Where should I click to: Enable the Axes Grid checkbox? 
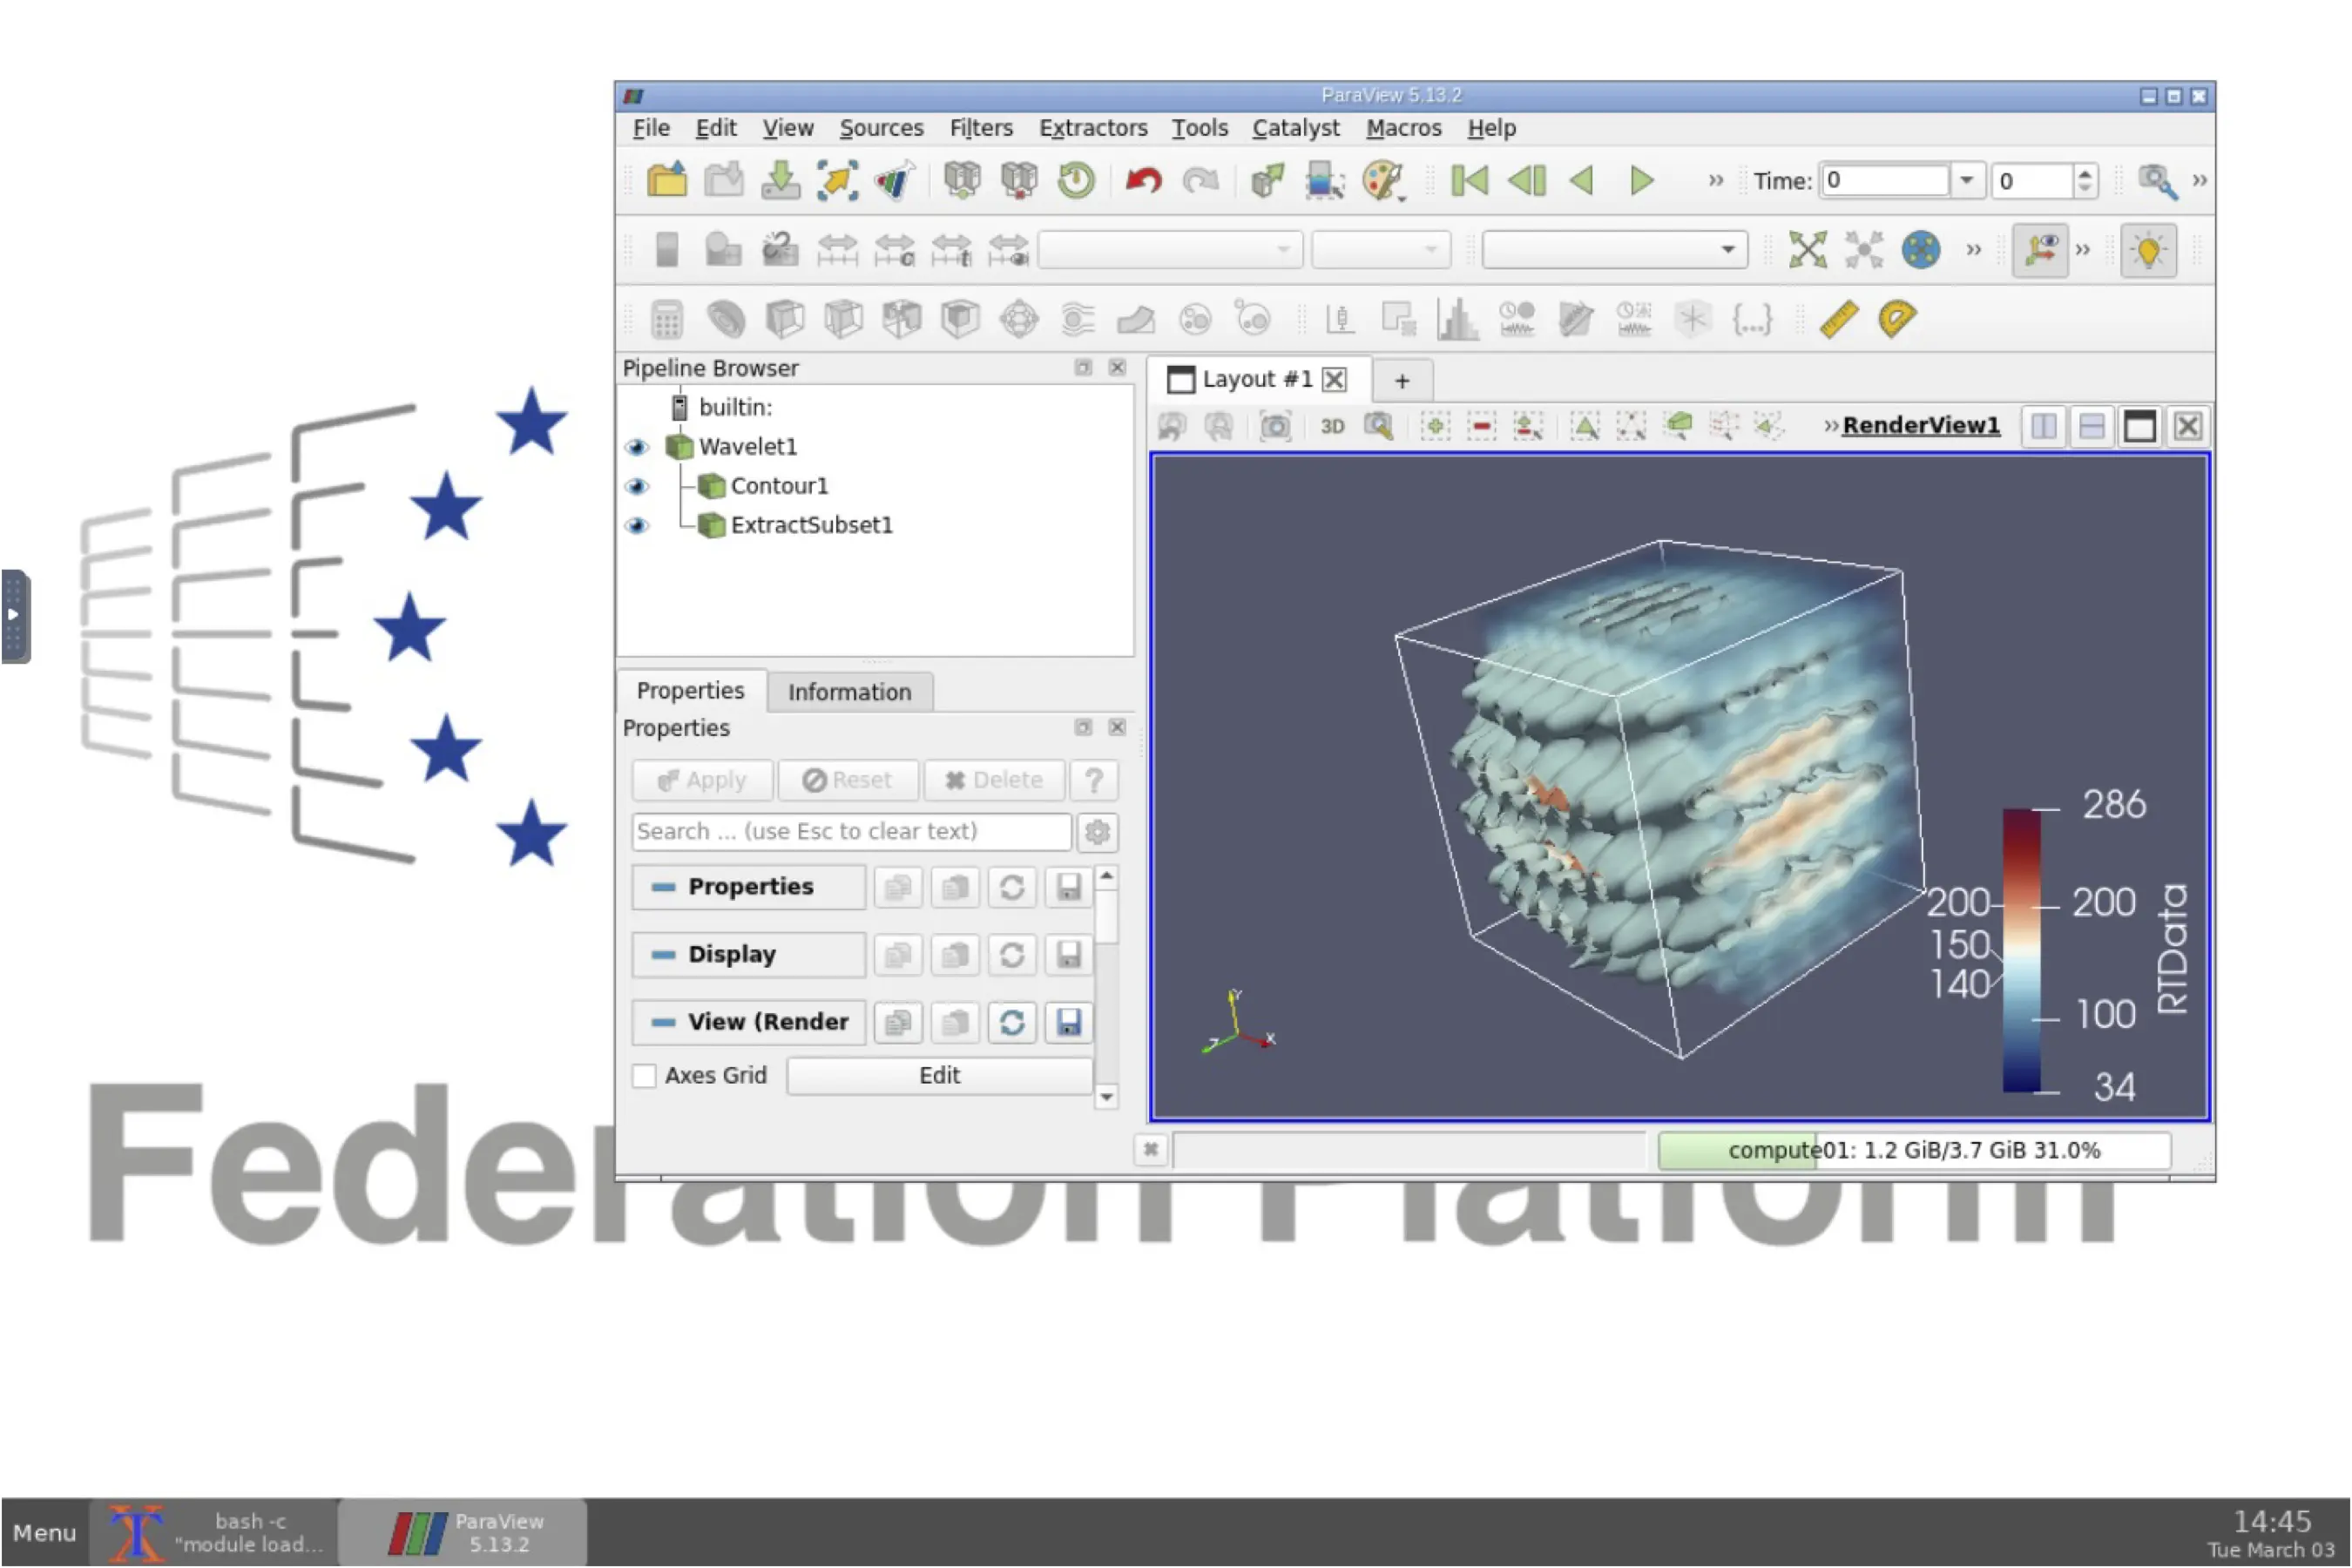(x=645, y=1075)
